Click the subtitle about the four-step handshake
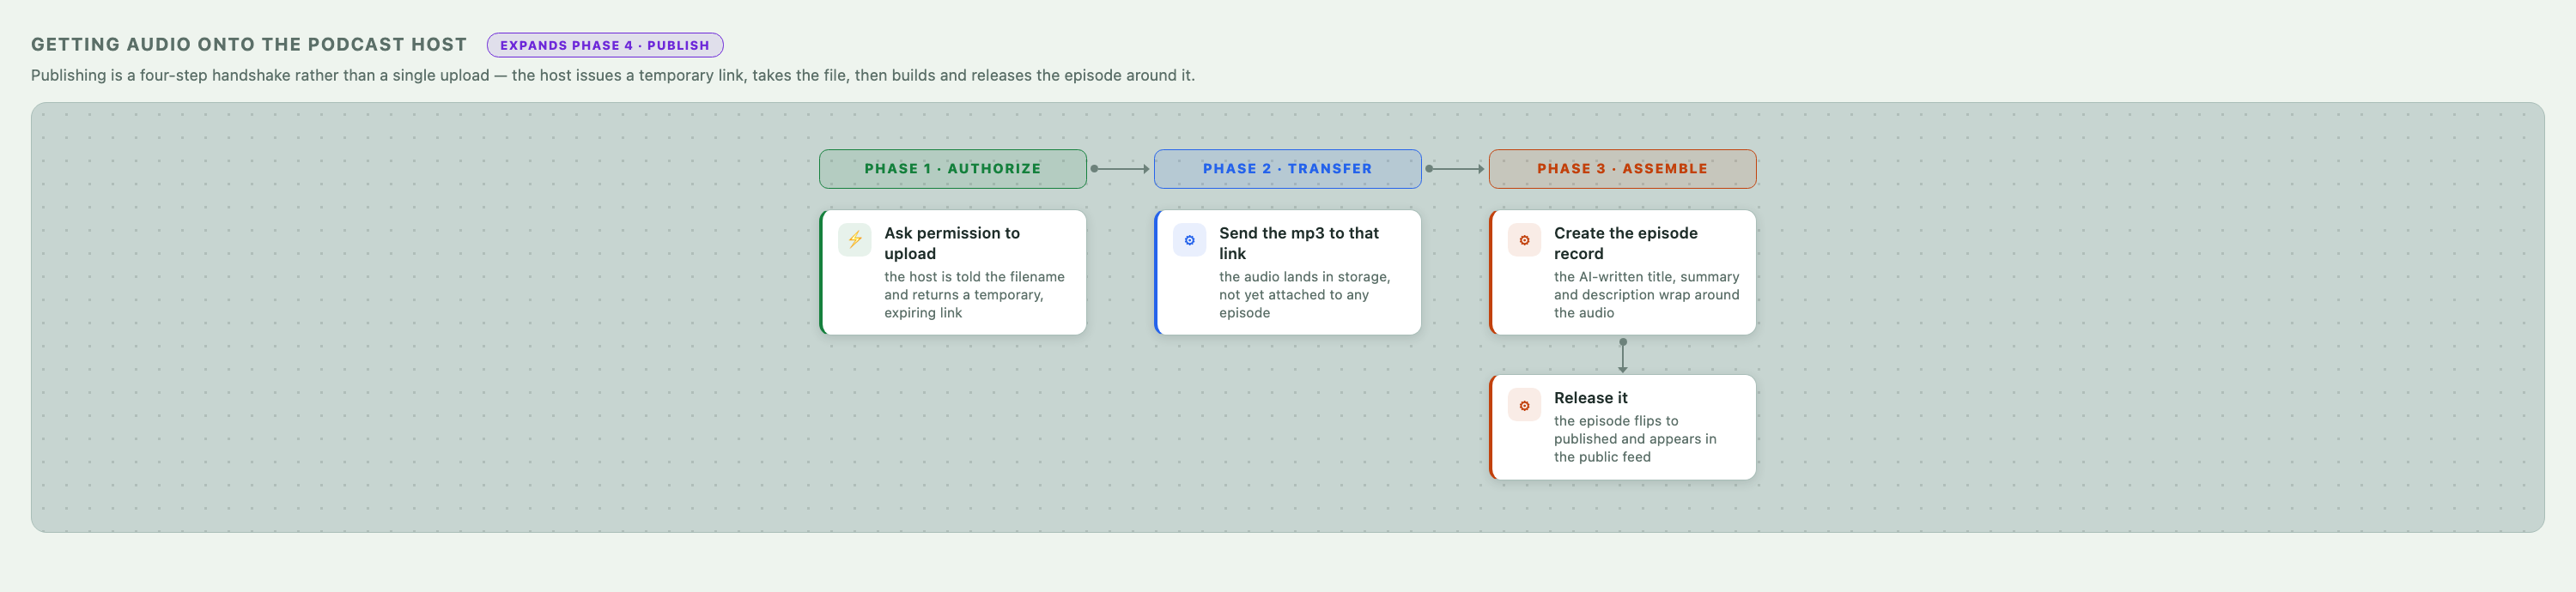 coord(613,75)
